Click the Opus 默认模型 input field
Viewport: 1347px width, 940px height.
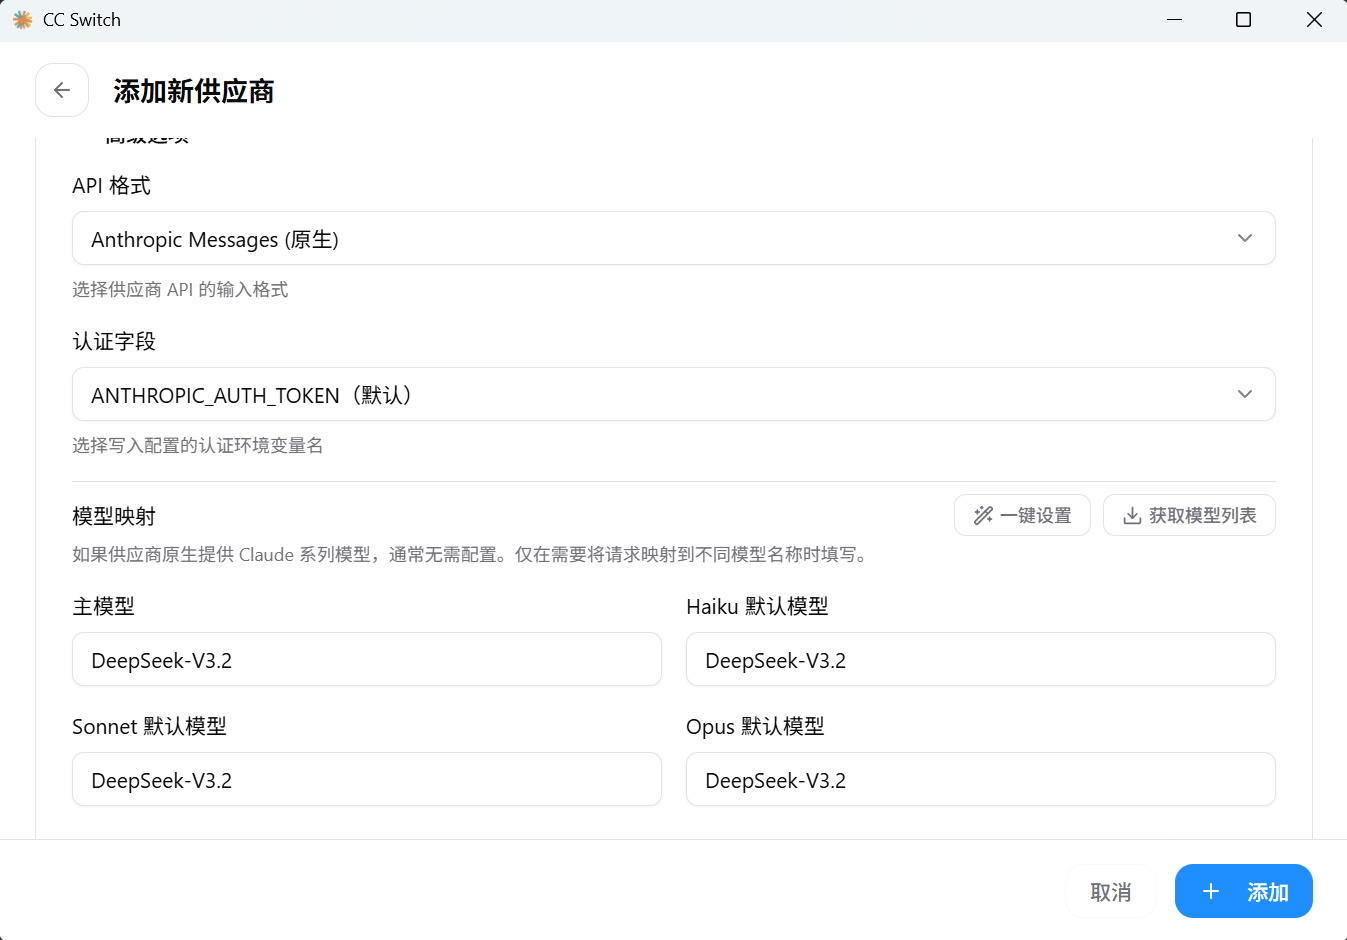[x=981, y=779]
